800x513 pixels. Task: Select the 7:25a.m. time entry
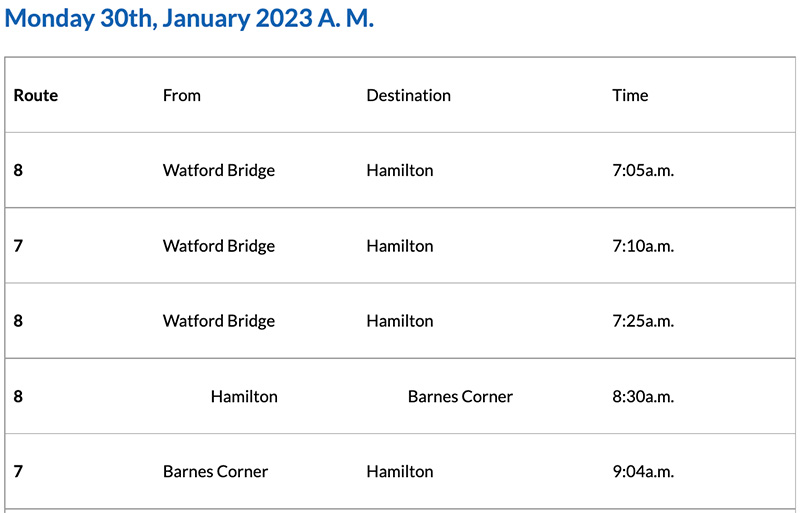[x=643, y=321]
